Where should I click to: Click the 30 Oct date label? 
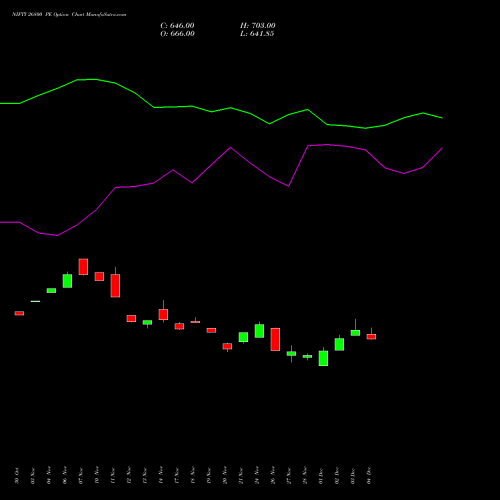coord(17,476)
